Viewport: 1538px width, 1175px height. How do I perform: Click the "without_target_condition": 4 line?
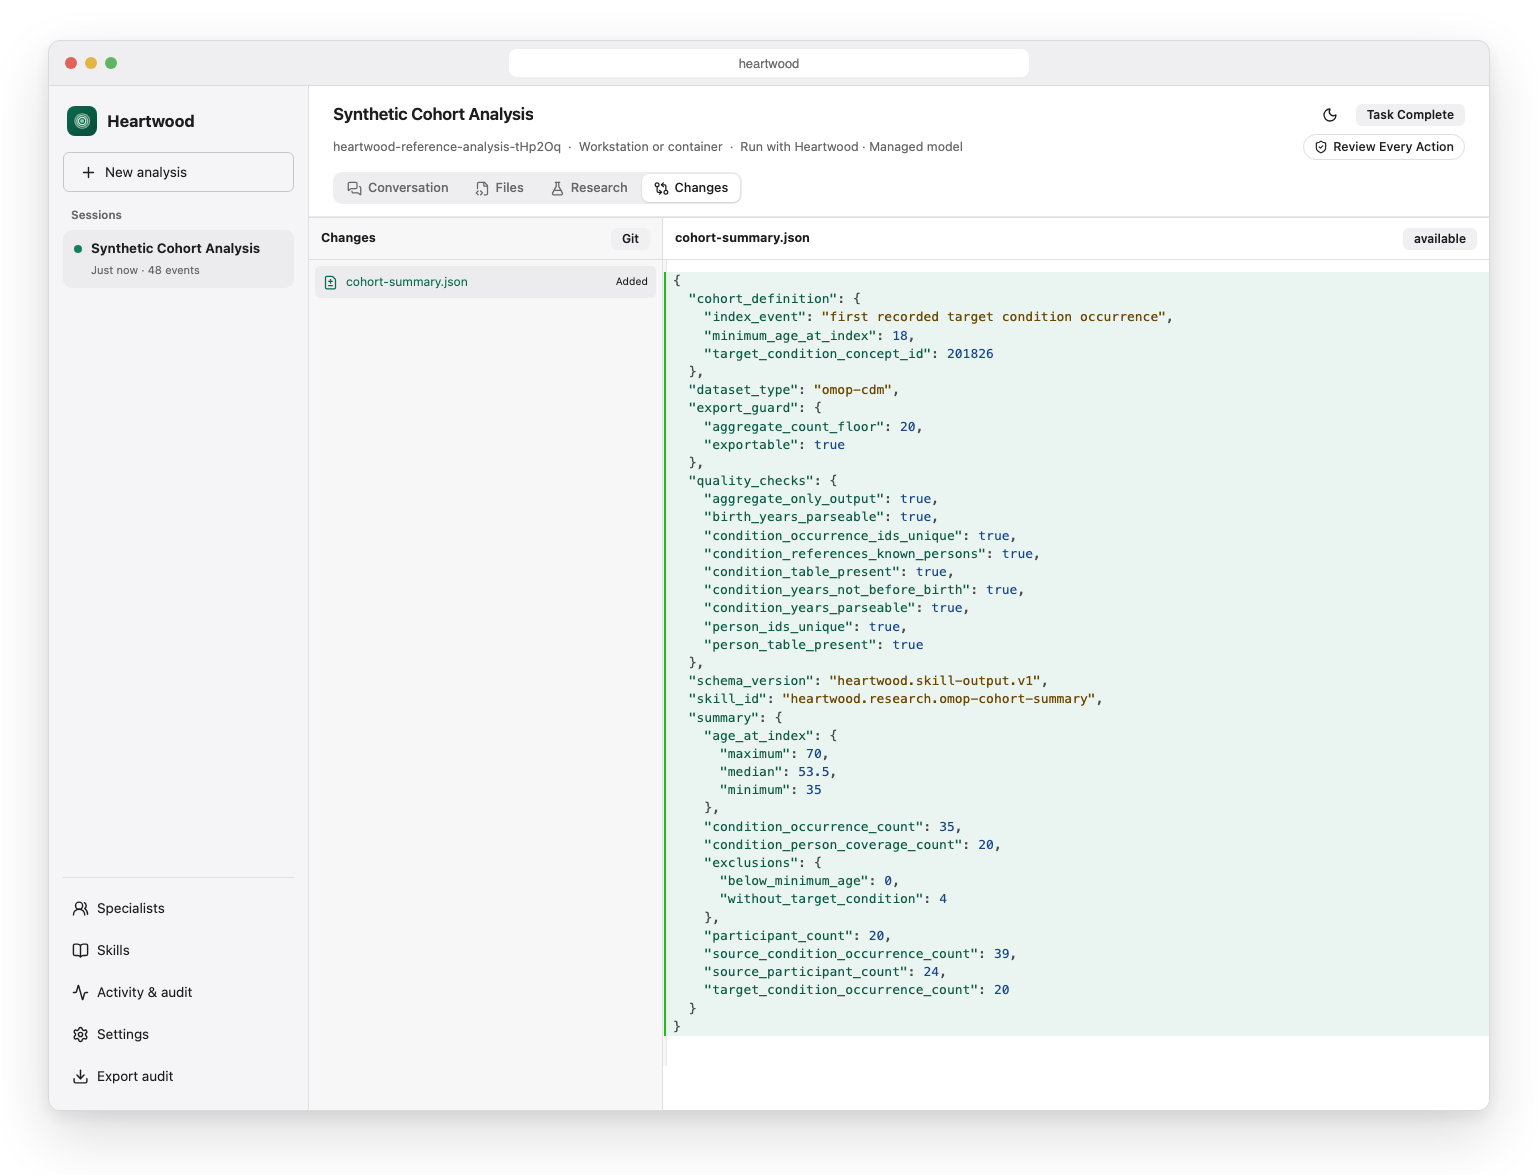tap(833, 899)
